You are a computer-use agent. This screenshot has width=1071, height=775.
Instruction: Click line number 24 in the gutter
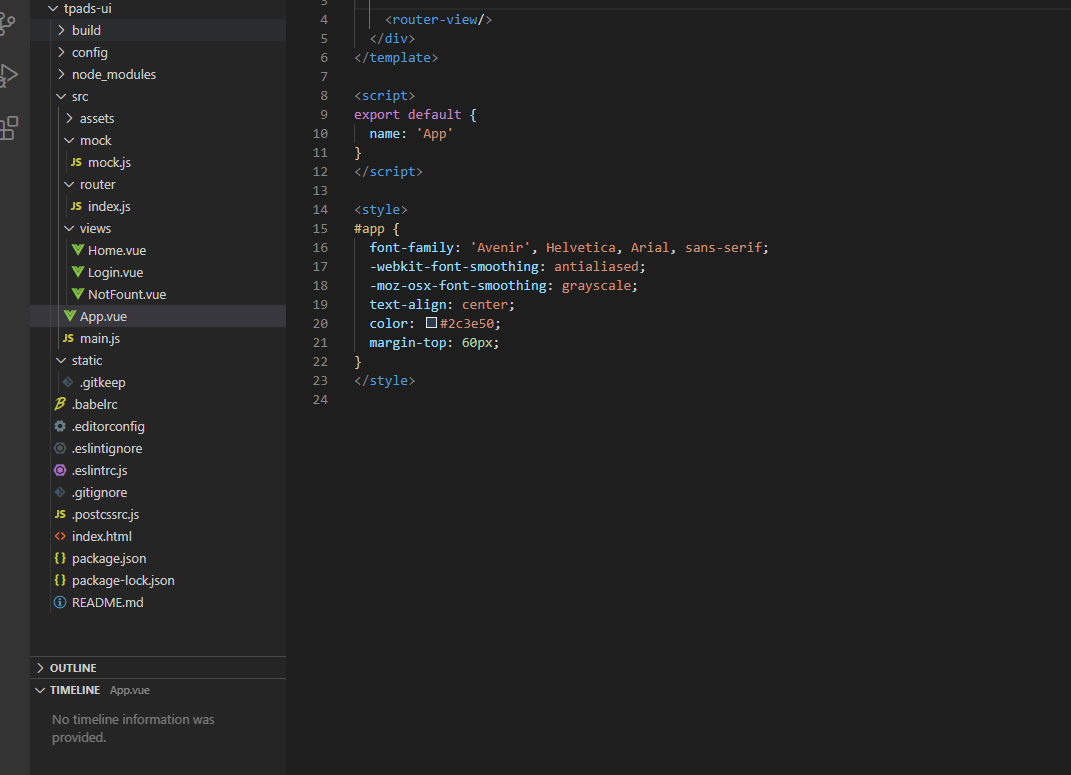tap(320, 399)
